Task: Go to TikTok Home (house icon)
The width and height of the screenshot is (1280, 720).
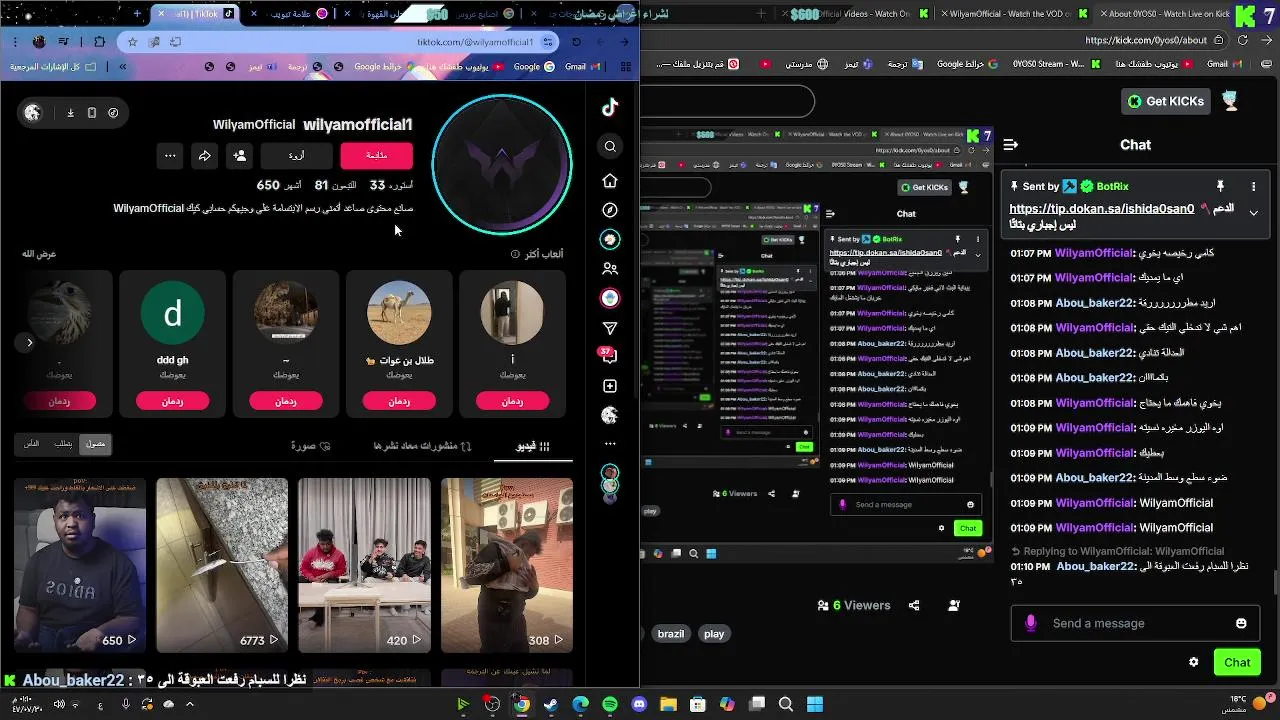Action: click(x=610, y=181)
